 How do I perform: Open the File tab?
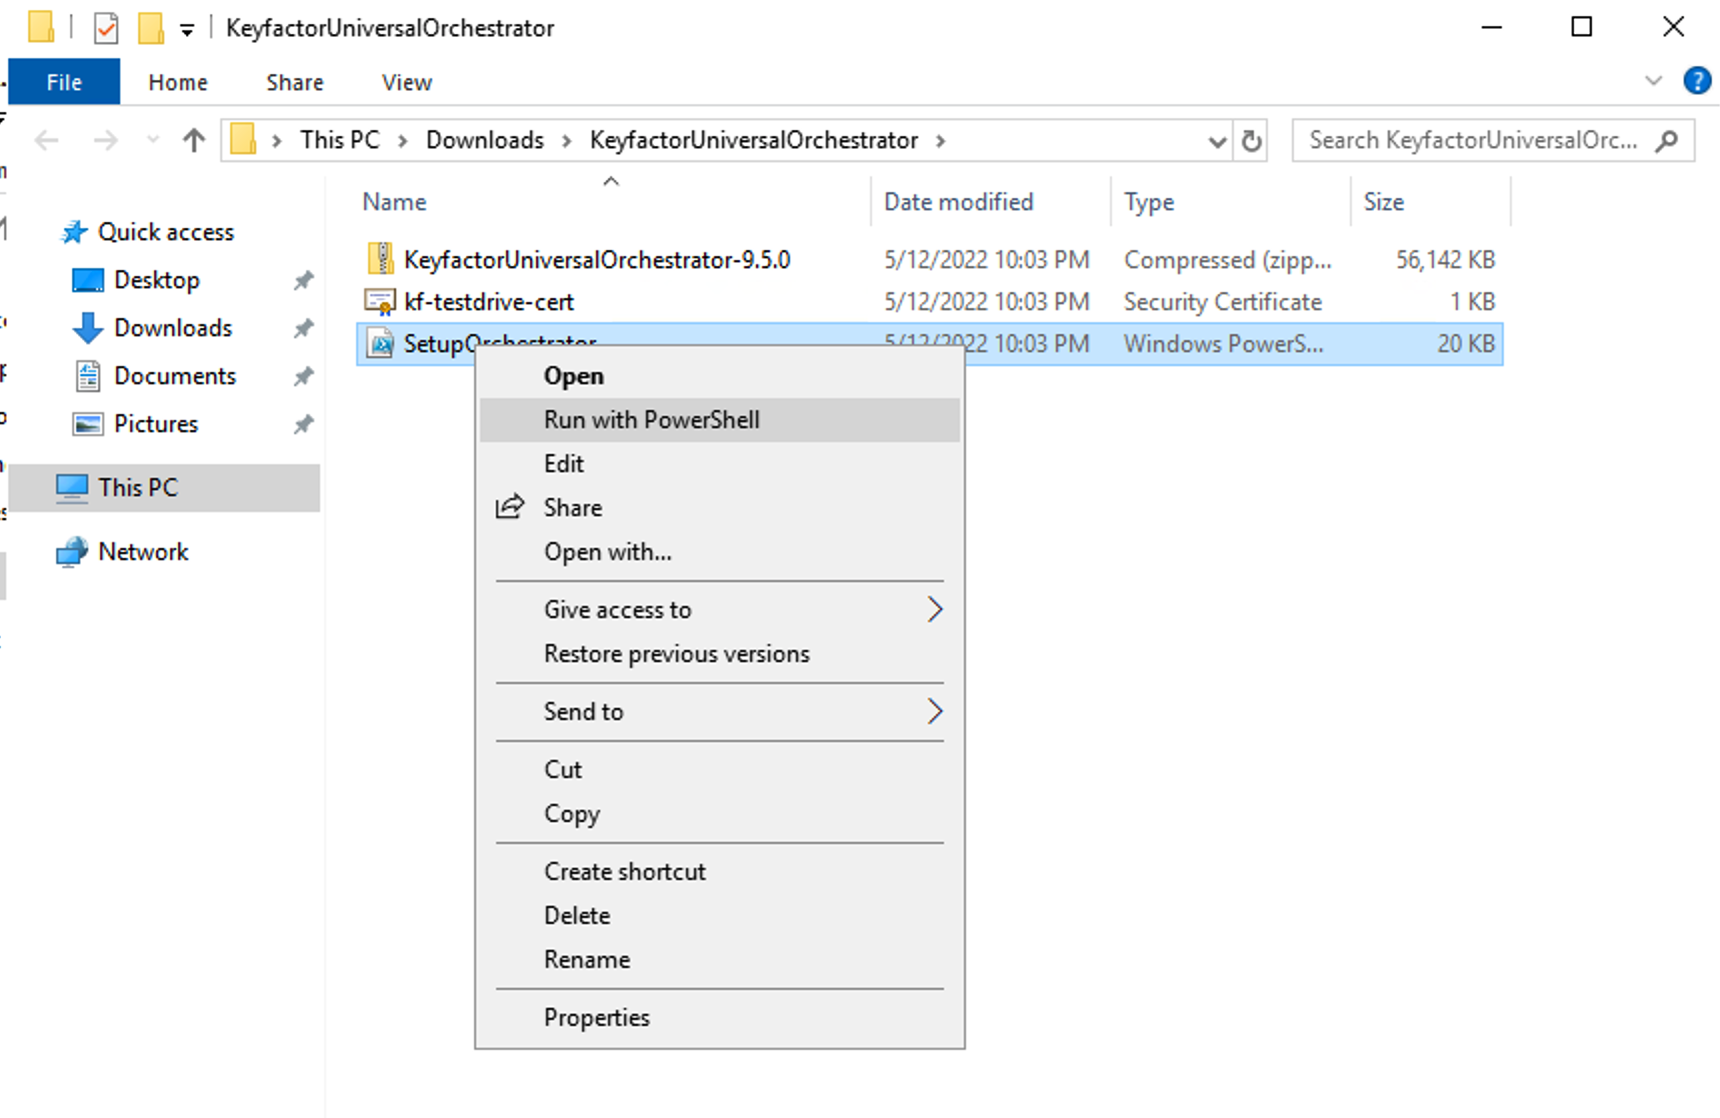(64, 82)
